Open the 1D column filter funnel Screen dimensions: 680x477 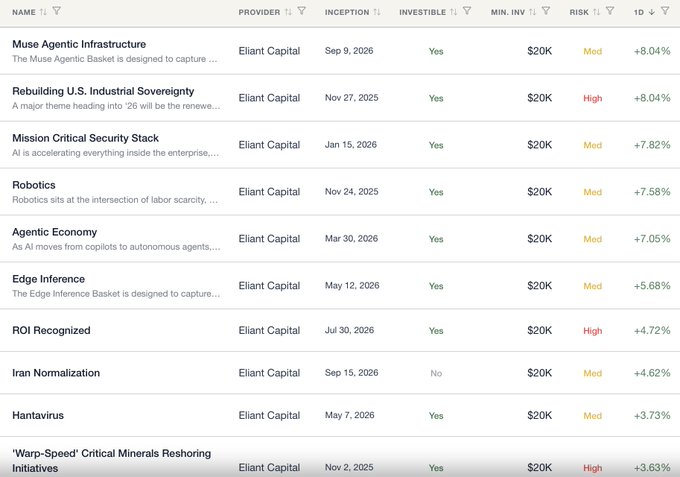[x=665, y=11]
